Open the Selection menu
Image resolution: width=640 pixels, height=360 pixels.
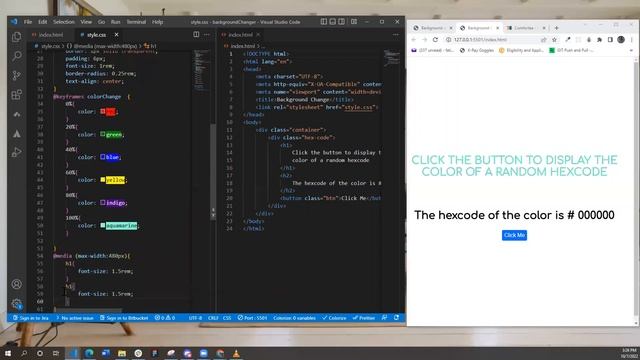(64, 22)
